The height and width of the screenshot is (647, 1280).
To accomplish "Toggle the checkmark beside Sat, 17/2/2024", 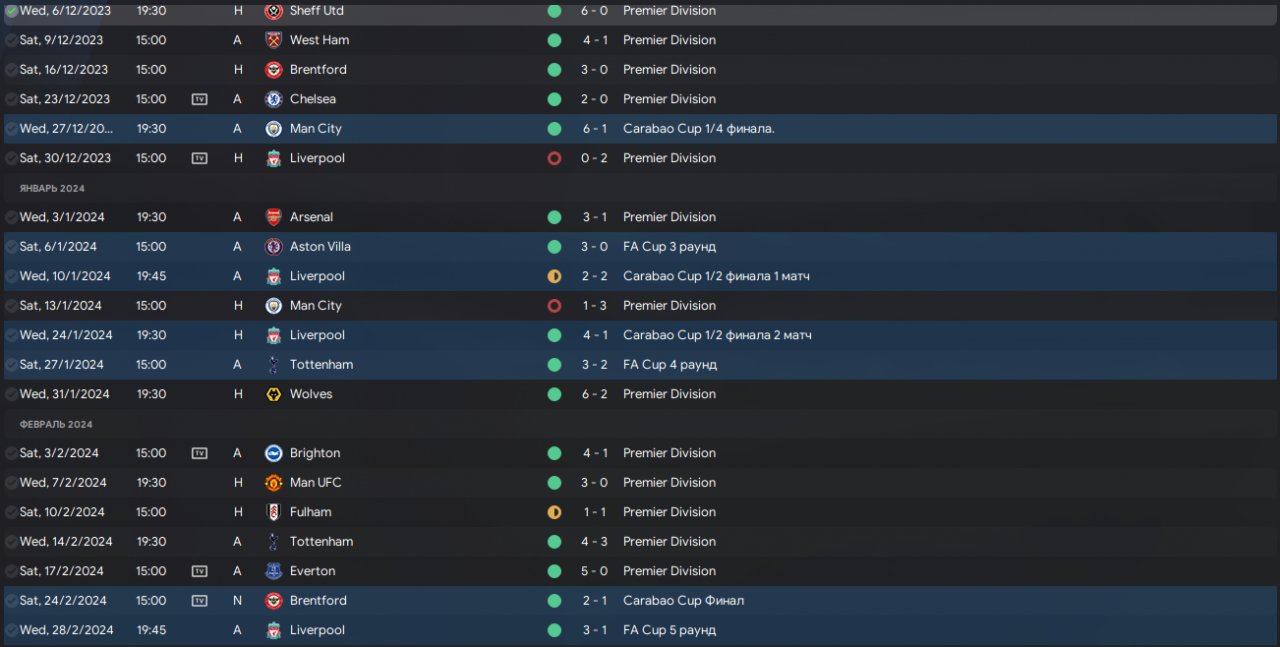I will click(x=11, y=571).
